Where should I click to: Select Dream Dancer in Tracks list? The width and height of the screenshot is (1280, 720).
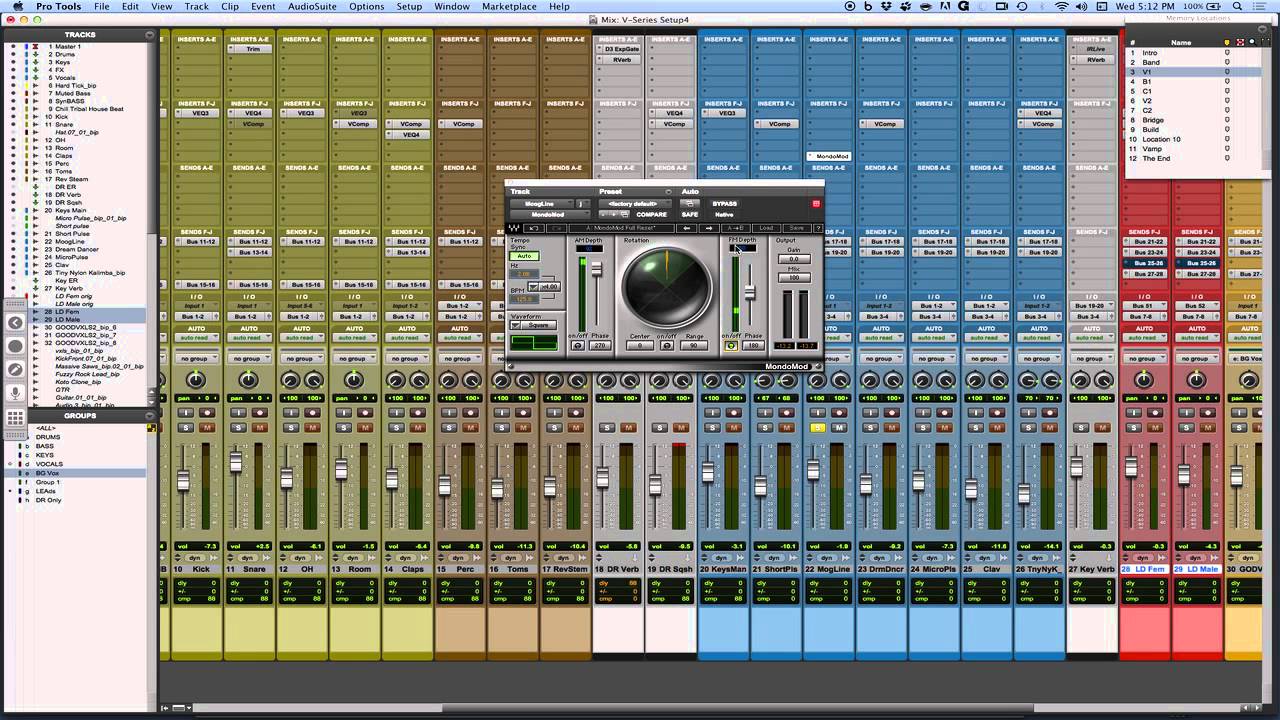pos(78,249)
